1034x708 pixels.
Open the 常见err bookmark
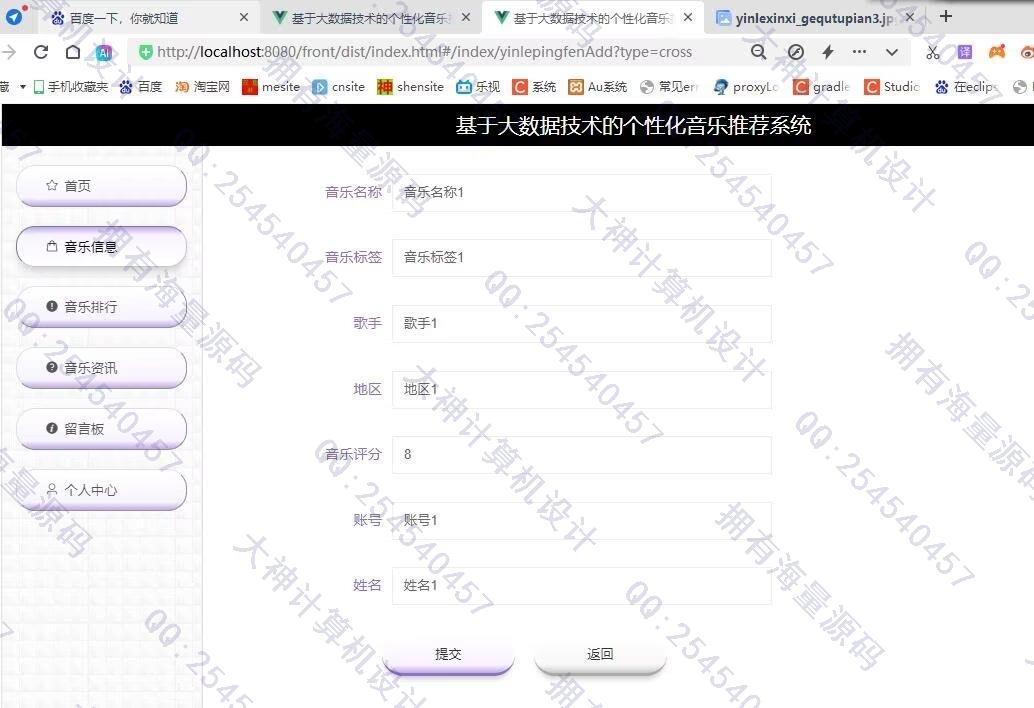(669, 86)
